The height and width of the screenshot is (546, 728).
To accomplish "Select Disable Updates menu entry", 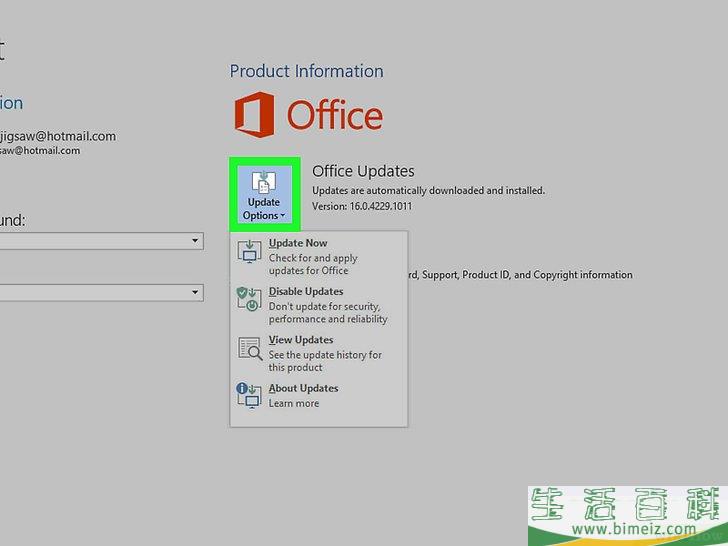I will [x=306, y=292].
